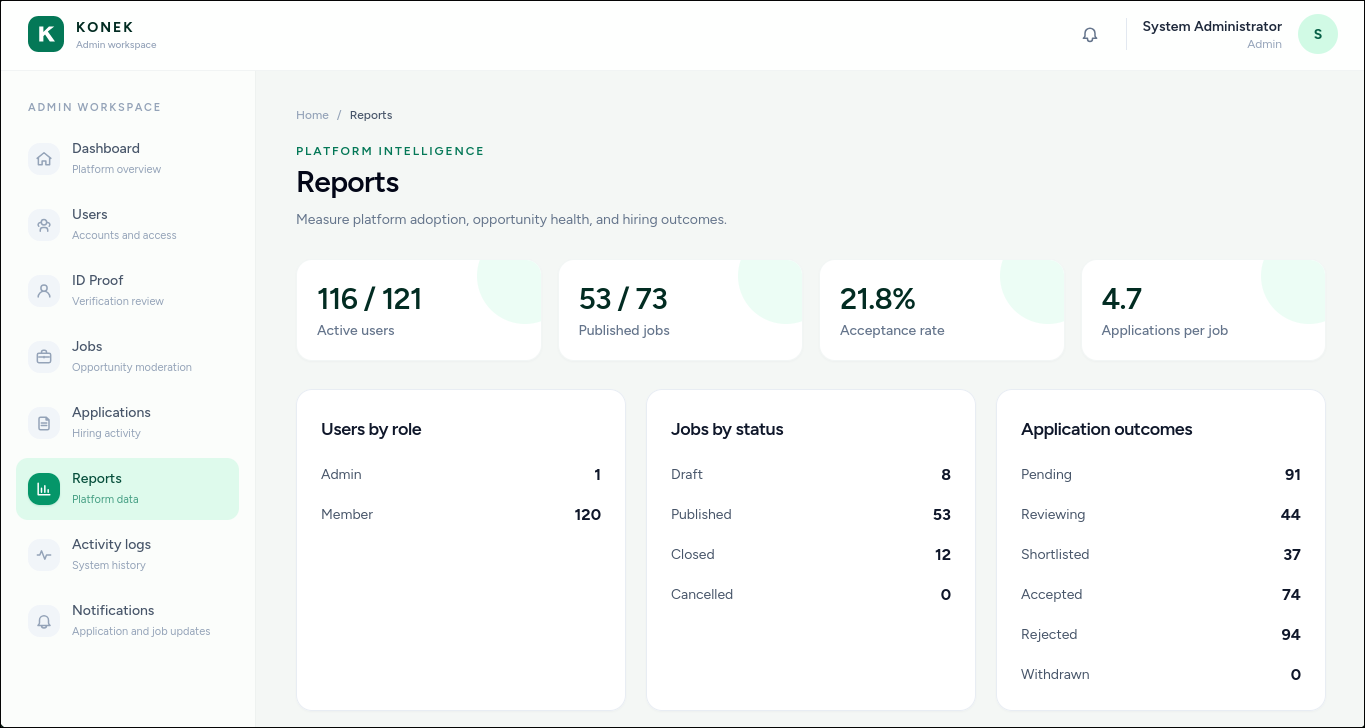Screen dimensions: 1365x728
Task: Click the Published status label
Action: [x=701, y=514]
